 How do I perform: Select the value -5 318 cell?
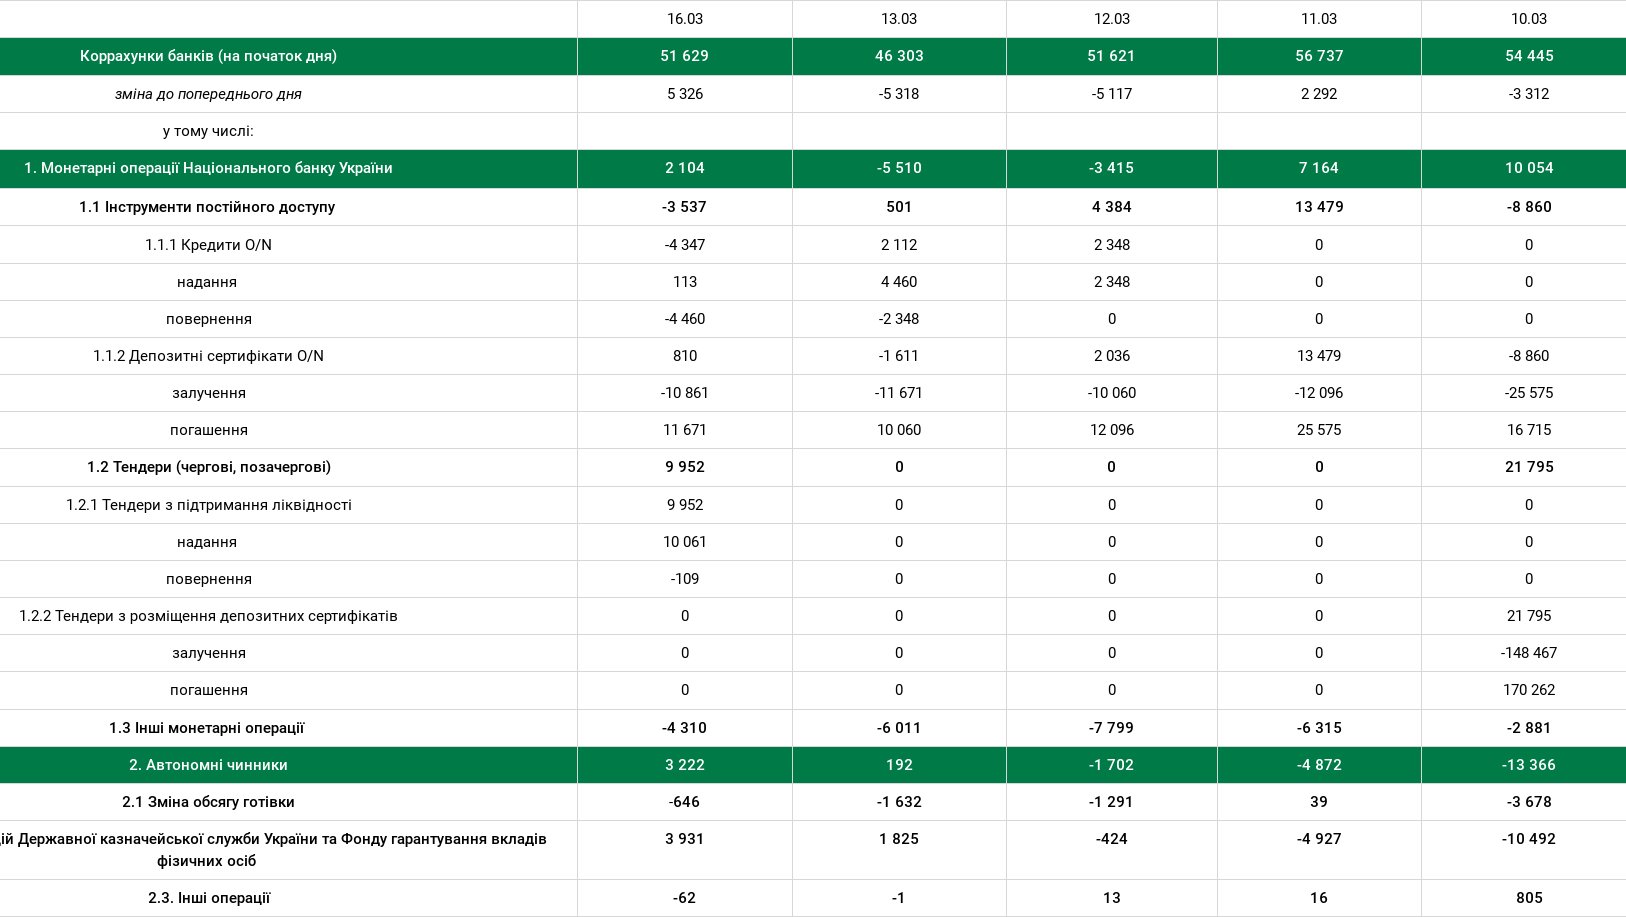[x=899, y=94]
